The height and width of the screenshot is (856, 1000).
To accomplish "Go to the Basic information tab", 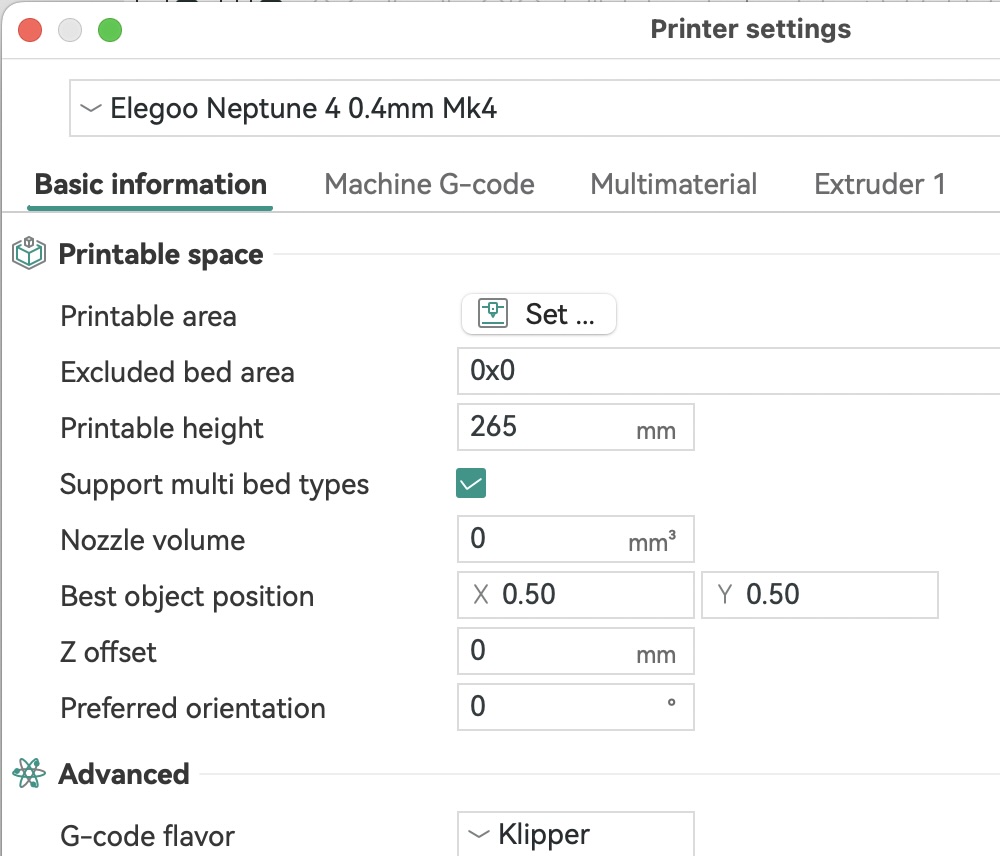I will pos(150,185).
